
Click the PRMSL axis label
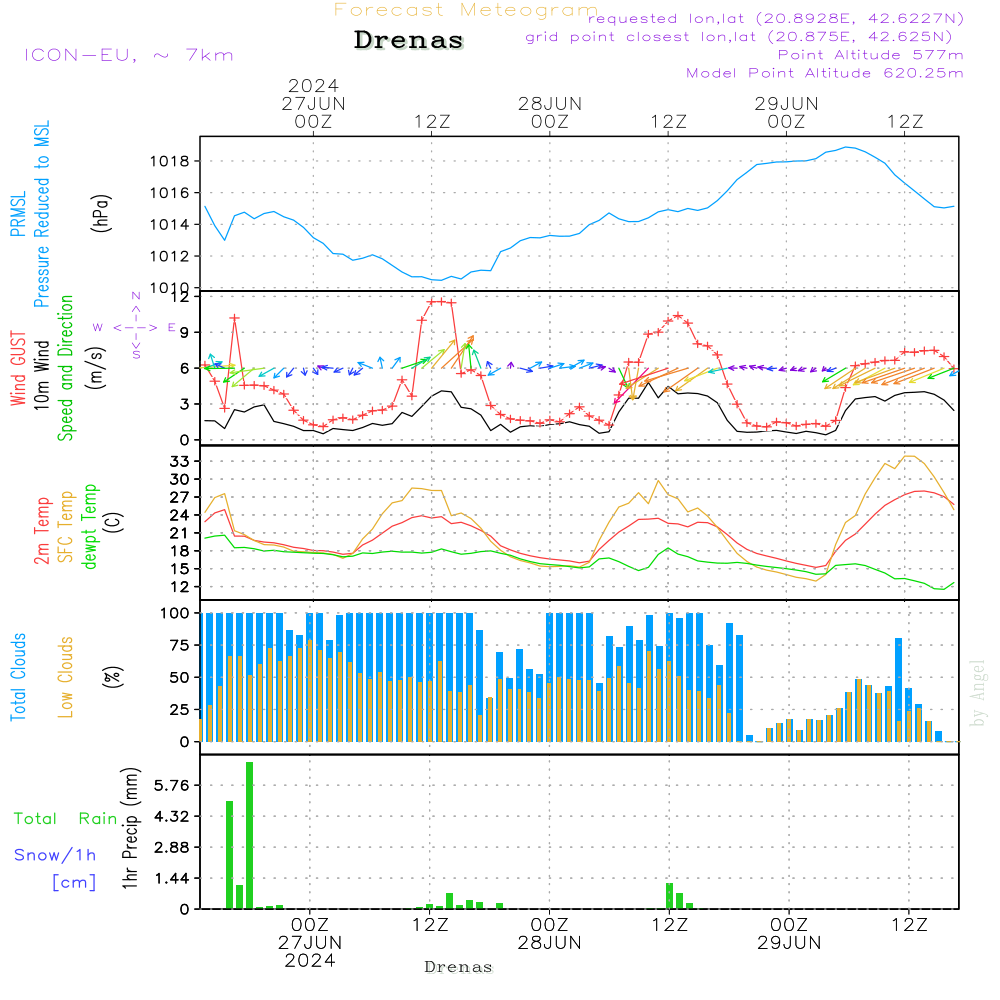(x=19, y=214)
